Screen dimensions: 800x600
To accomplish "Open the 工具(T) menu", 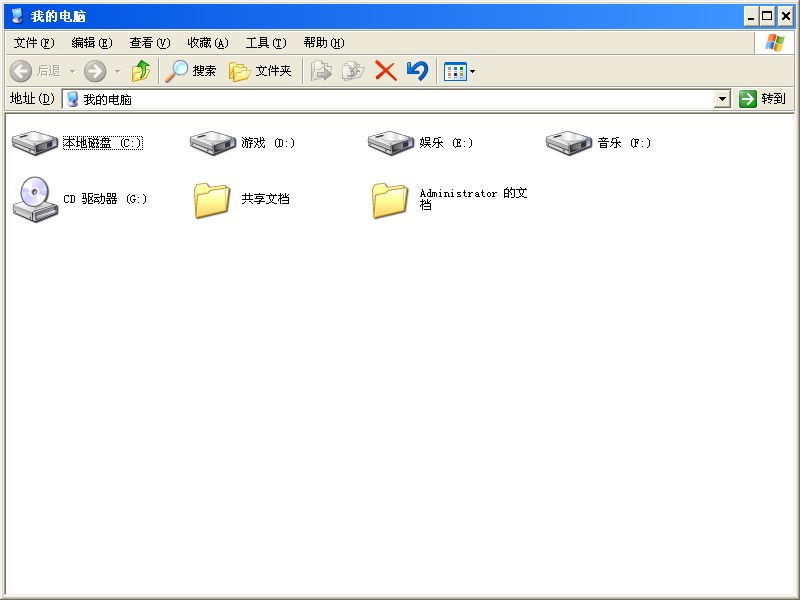I will pos(266,43).
